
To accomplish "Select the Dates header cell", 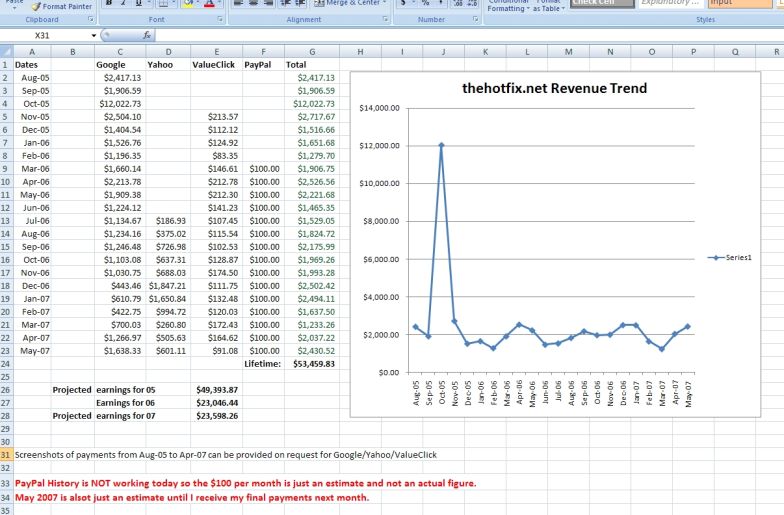I will (x=32, y=65).
